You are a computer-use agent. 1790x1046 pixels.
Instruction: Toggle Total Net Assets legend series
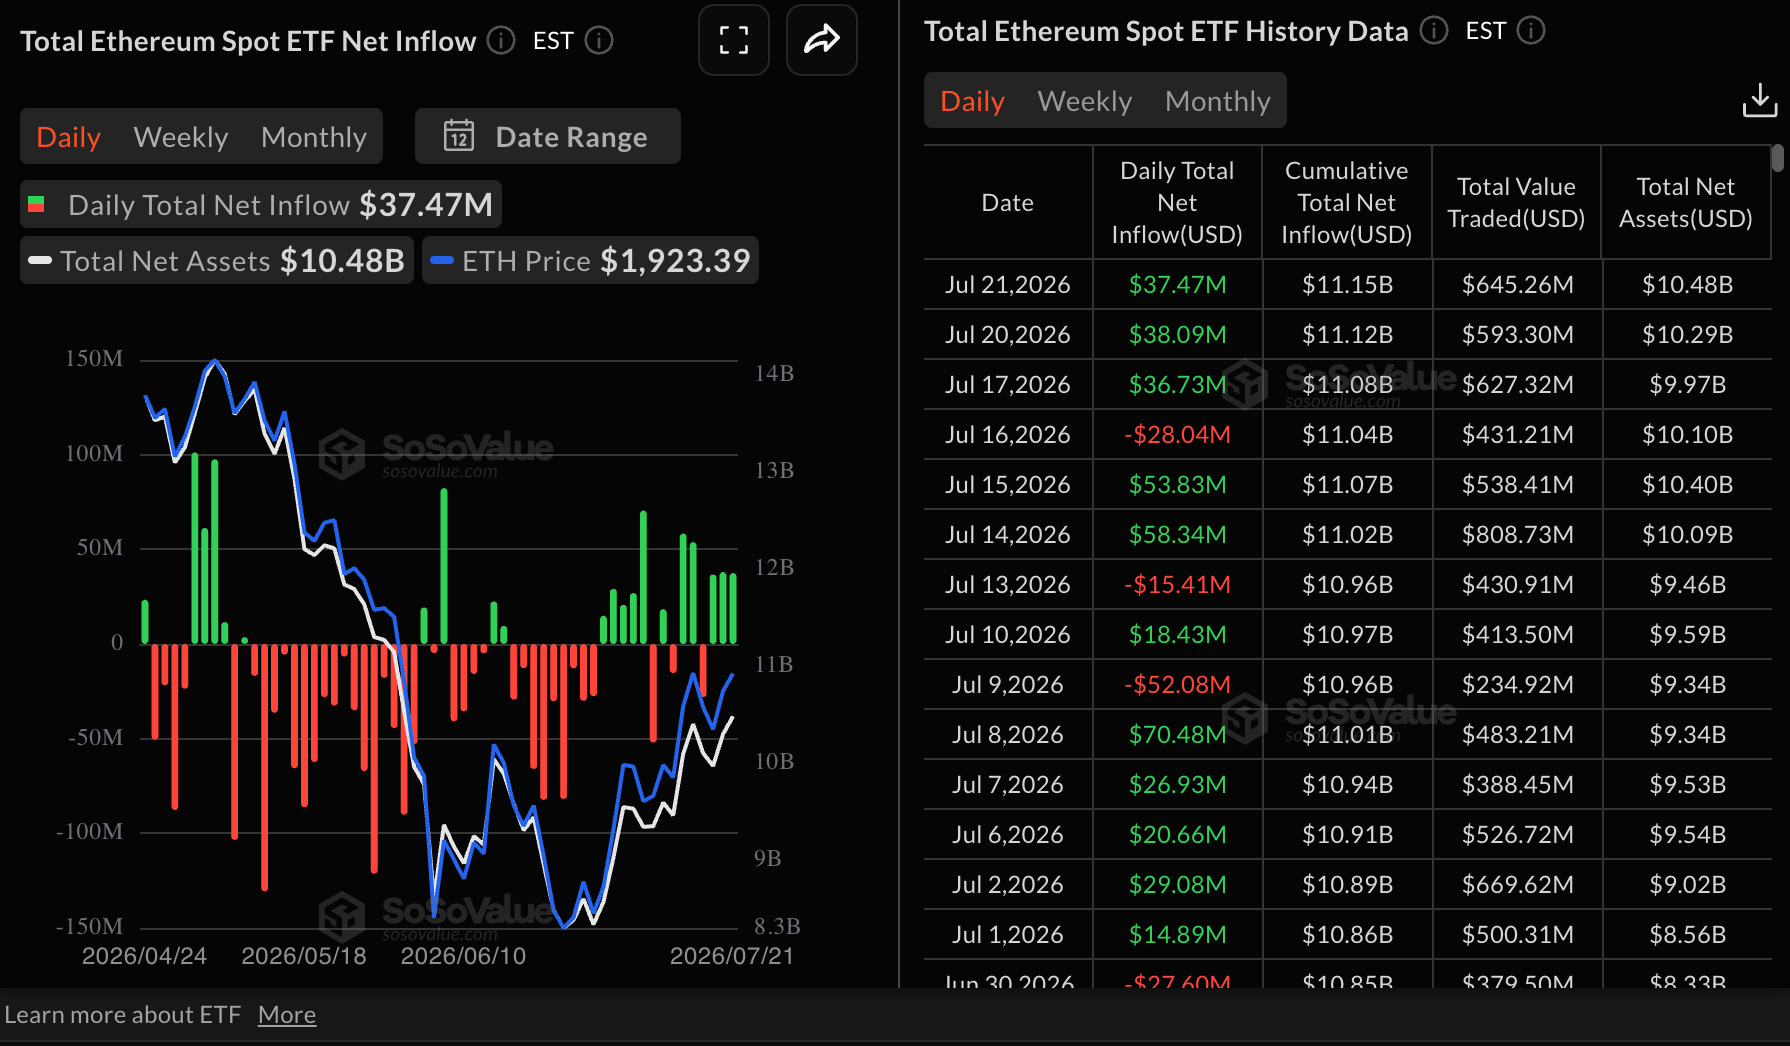click(217, 261)
